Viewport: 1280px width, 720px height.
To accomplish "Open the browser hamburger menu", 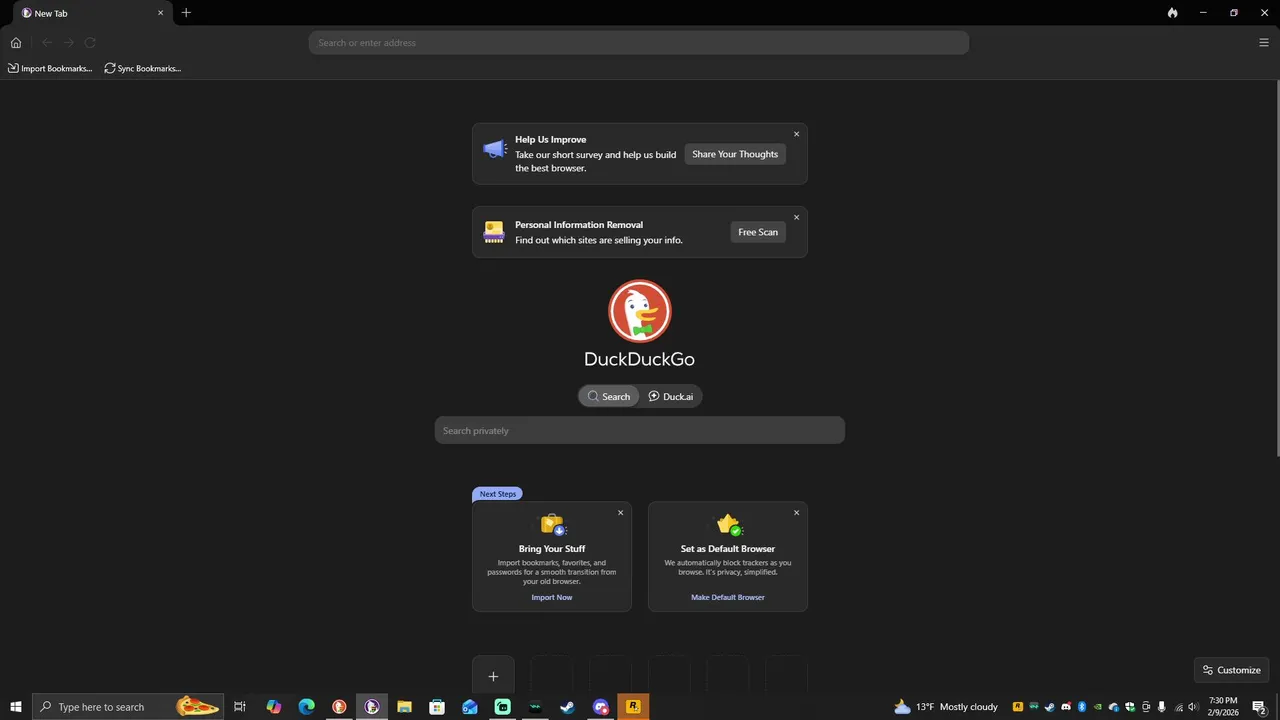I will tap(1264, 43).
